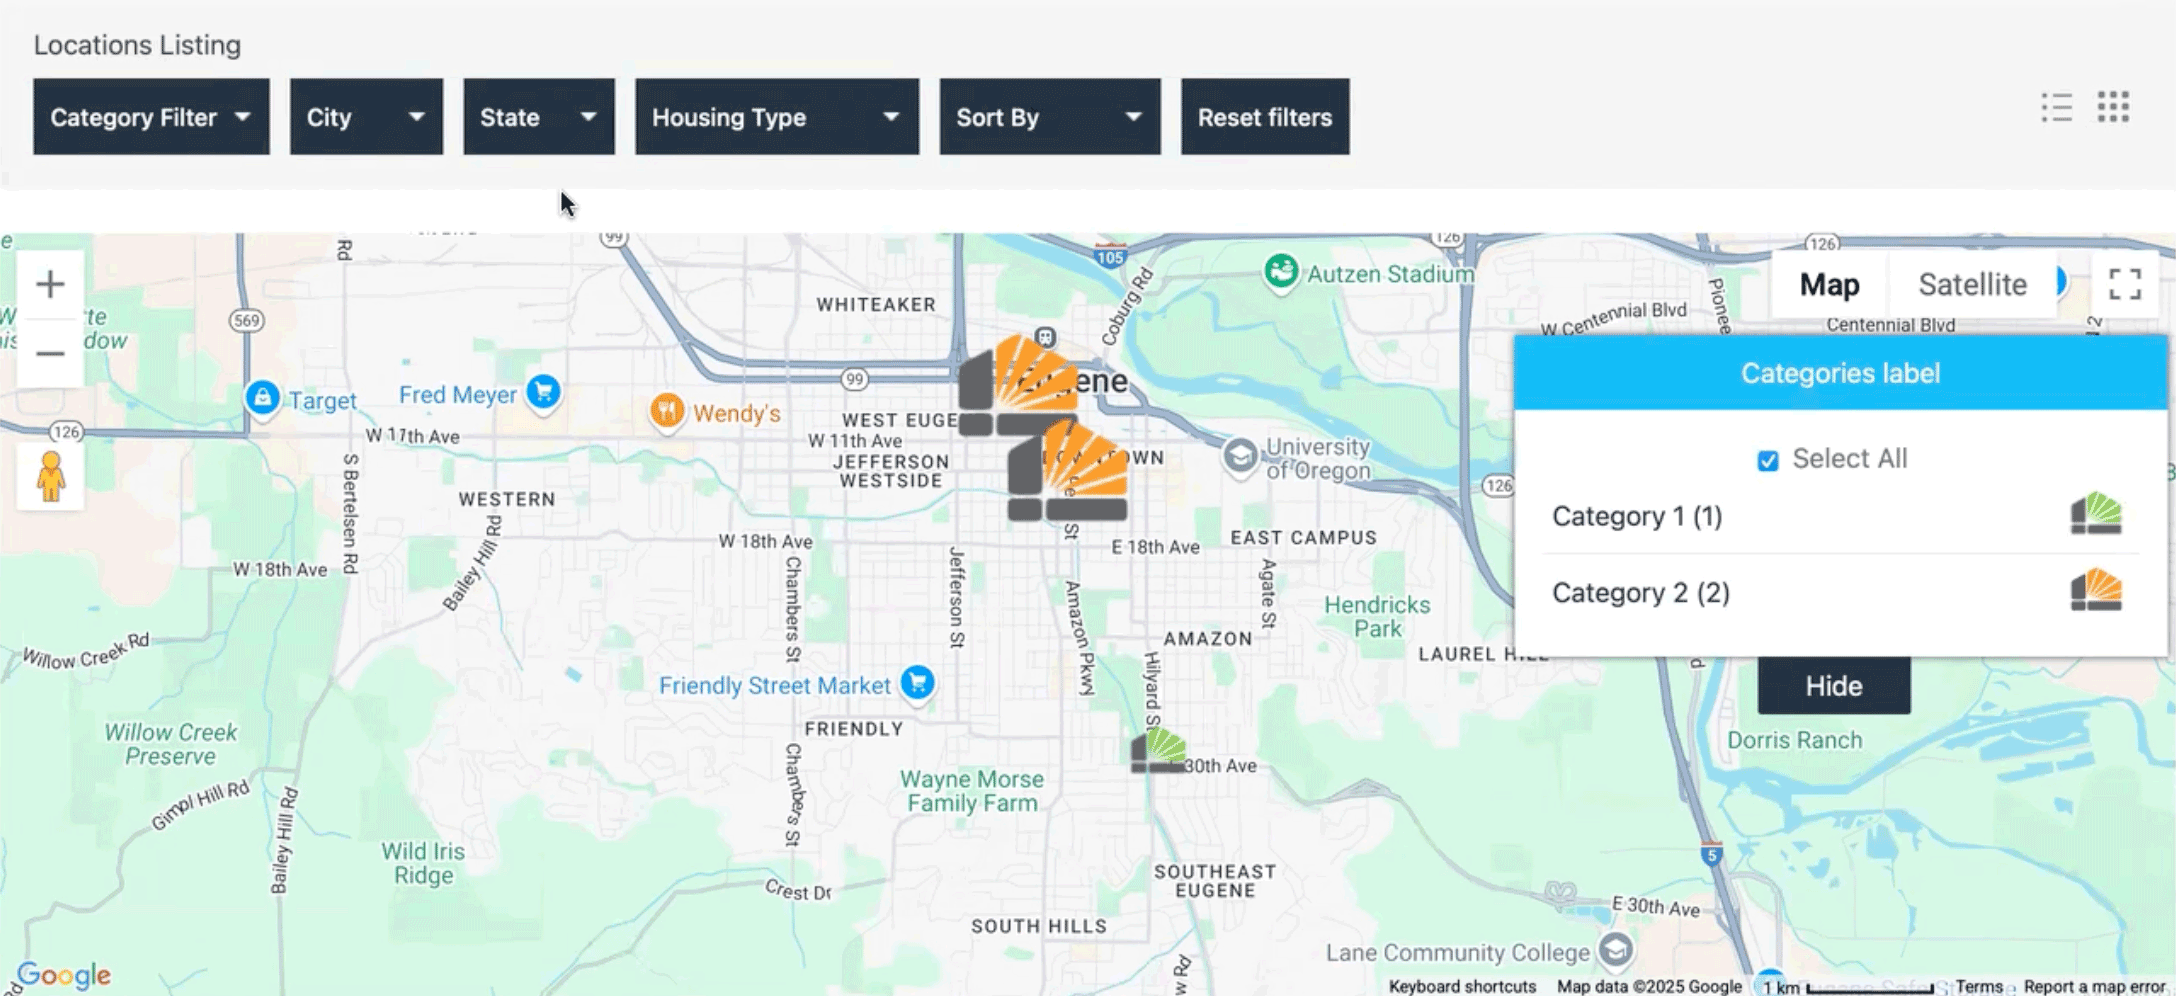
Task: Zoom in on the map
Action: [50, 285]
